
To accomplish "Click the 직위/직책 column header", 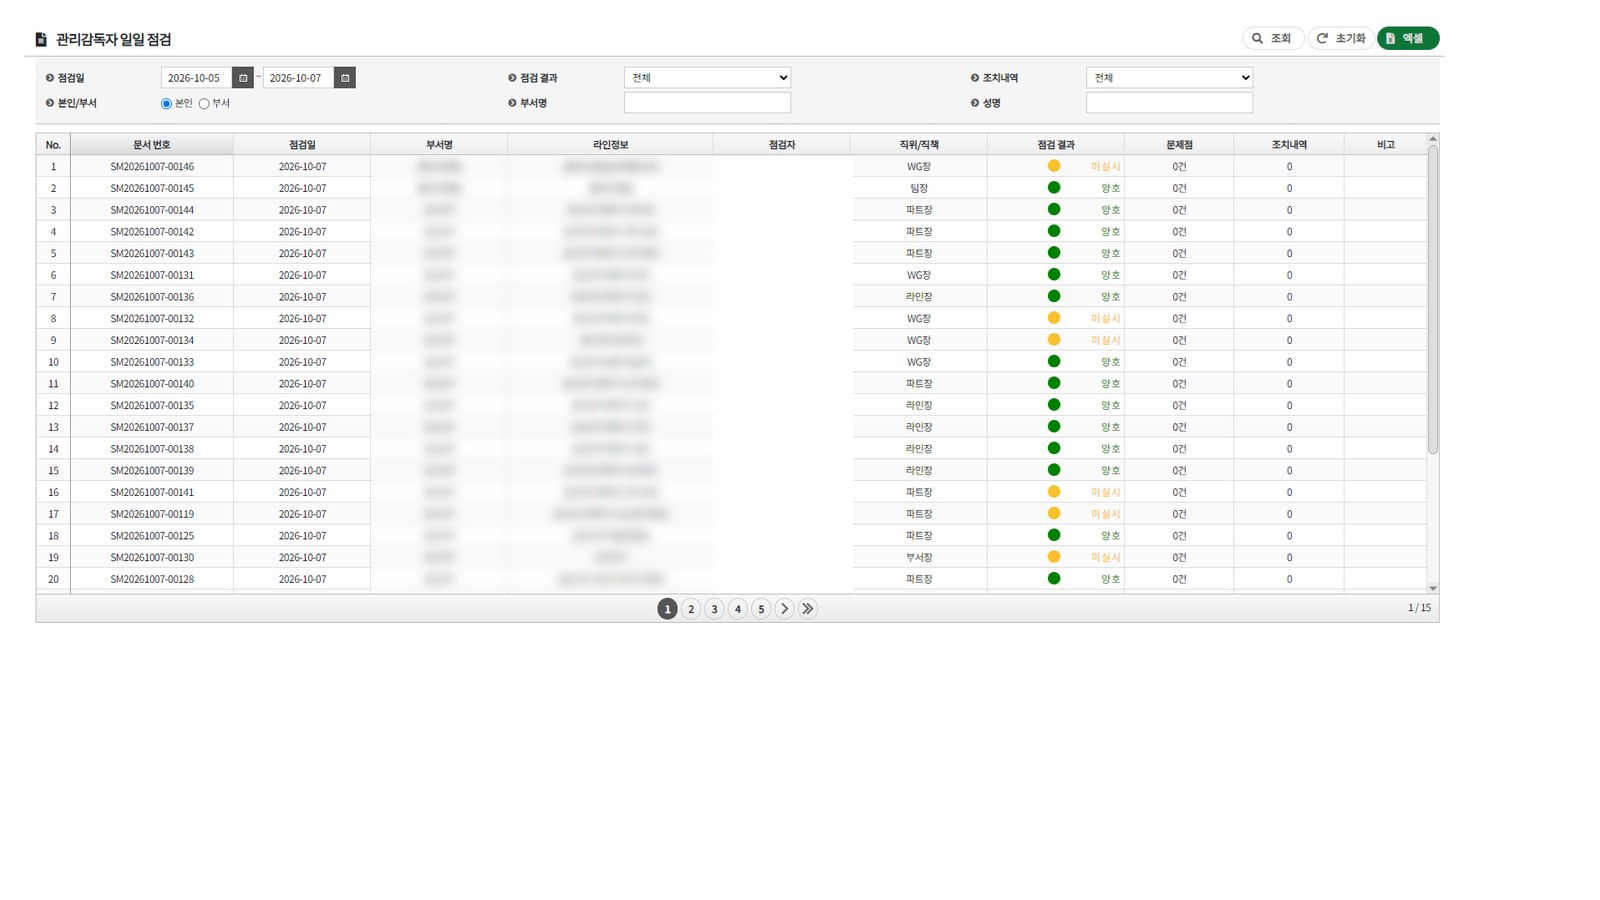I will [919, 145].
